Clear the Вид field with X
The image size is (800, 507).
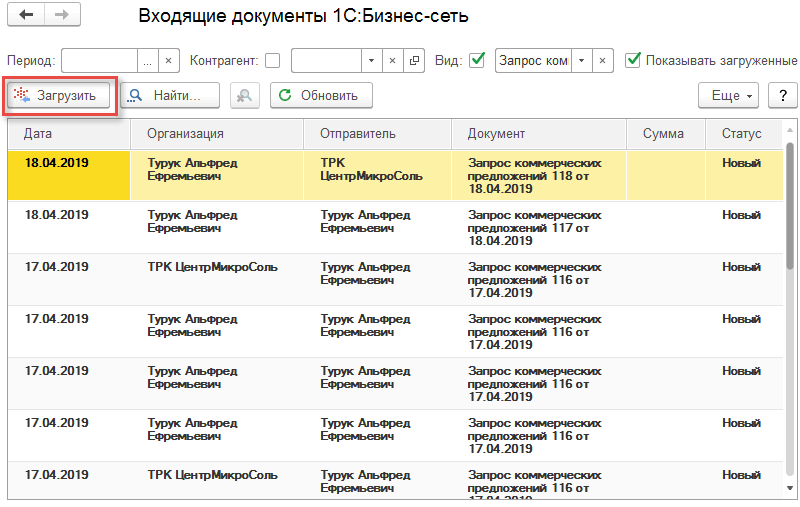[602, 61]
